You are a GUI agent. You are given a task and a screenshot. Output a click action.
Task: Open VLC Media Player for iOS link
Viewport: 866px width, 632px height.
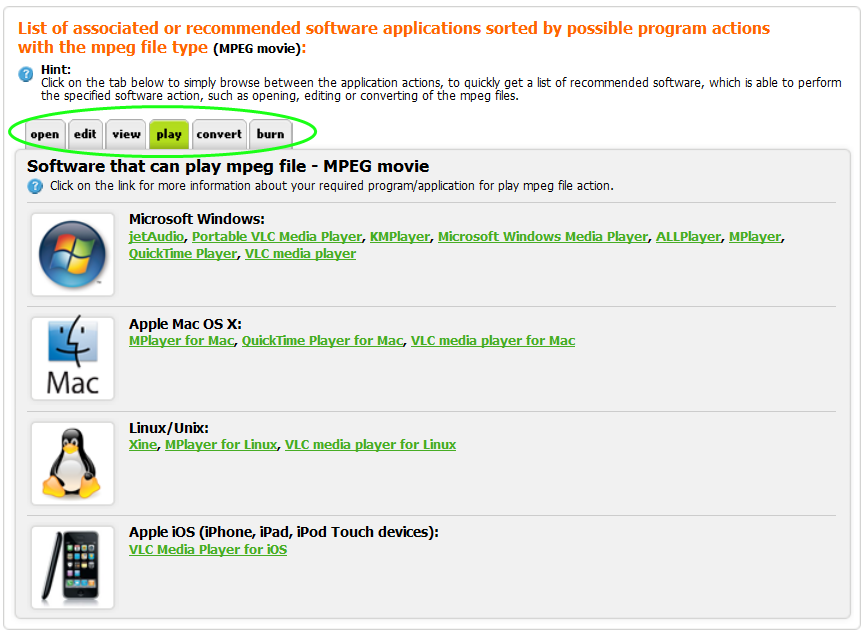[x=208, y=549]
